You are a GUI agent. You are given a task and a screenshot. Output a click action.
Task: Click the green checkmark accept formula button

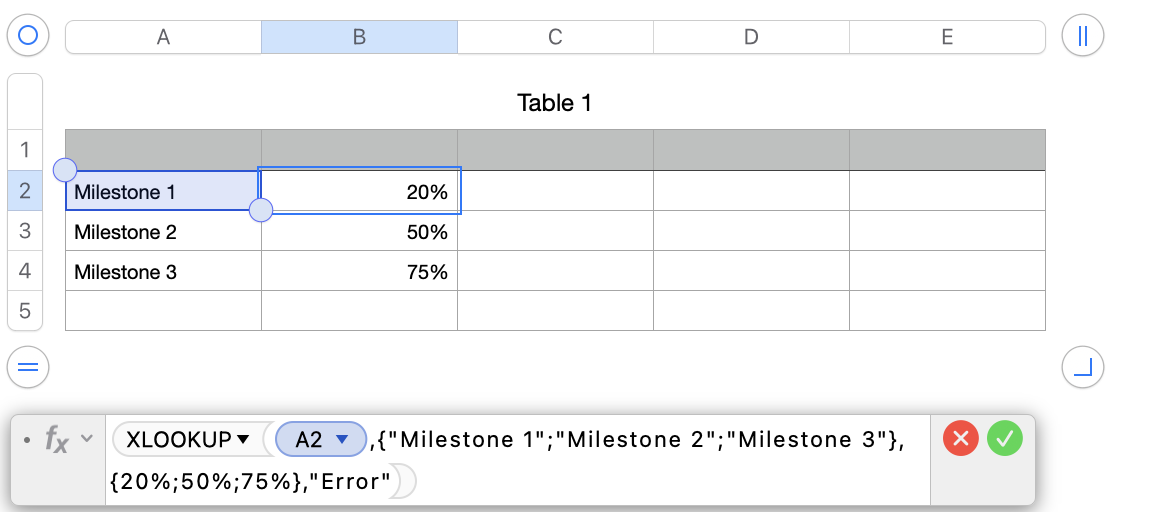click(x=1005, y=438)
